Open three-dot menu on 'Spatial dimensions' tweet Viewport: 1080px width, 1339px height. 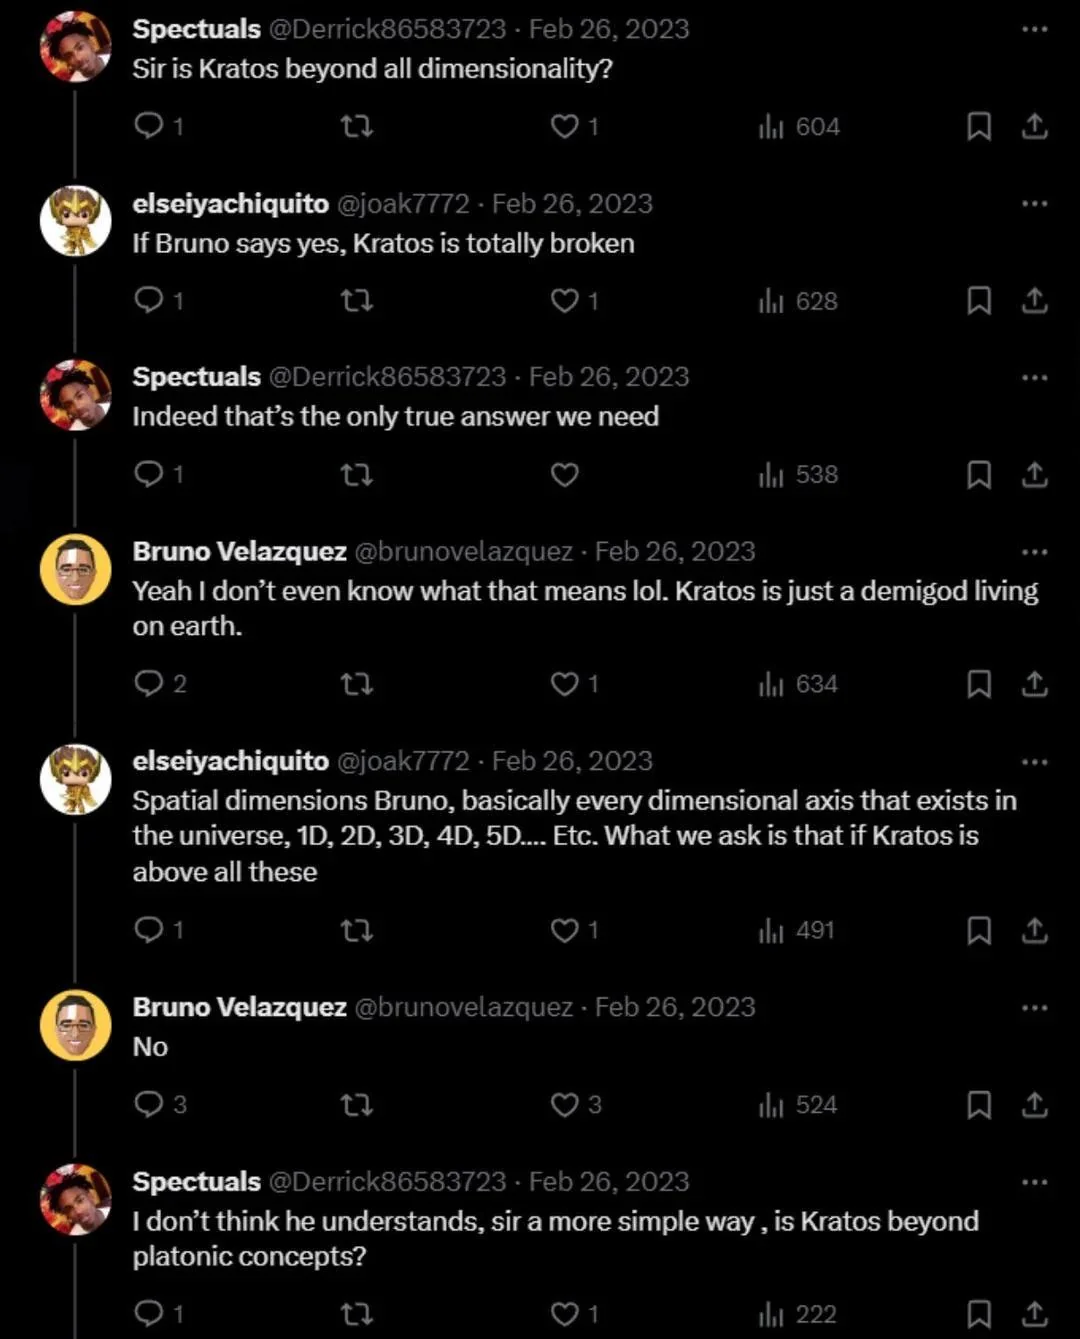click(1035, 762)
